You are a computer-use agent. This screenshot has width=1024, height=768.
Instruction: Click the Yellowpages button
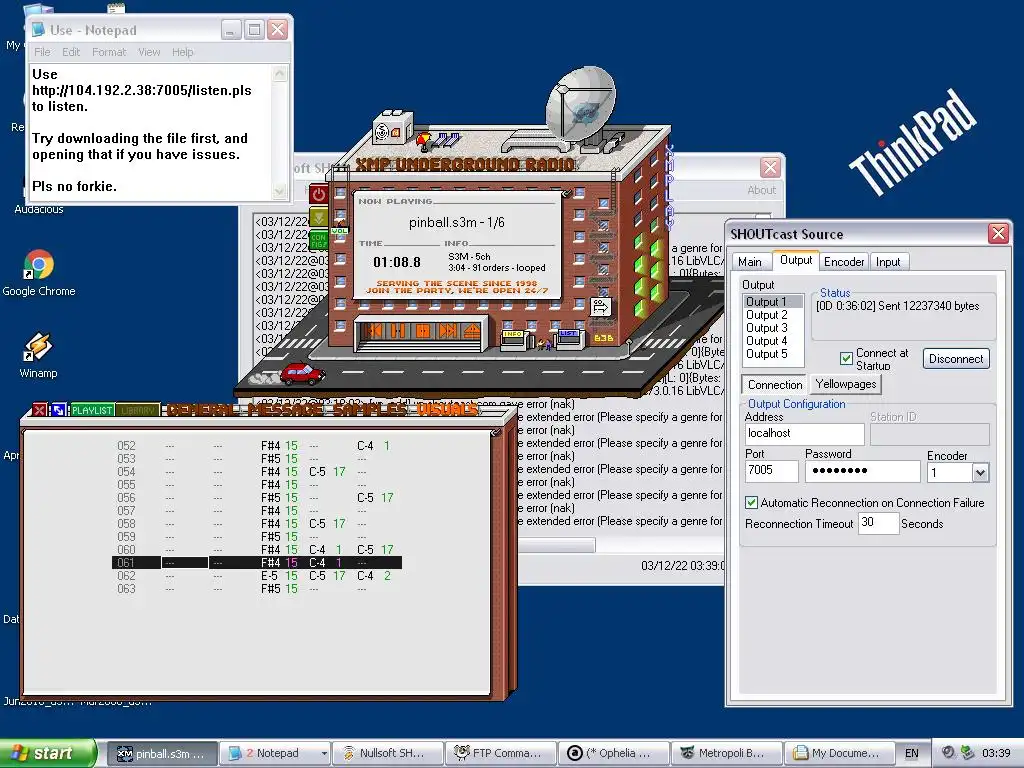(846, 384)
